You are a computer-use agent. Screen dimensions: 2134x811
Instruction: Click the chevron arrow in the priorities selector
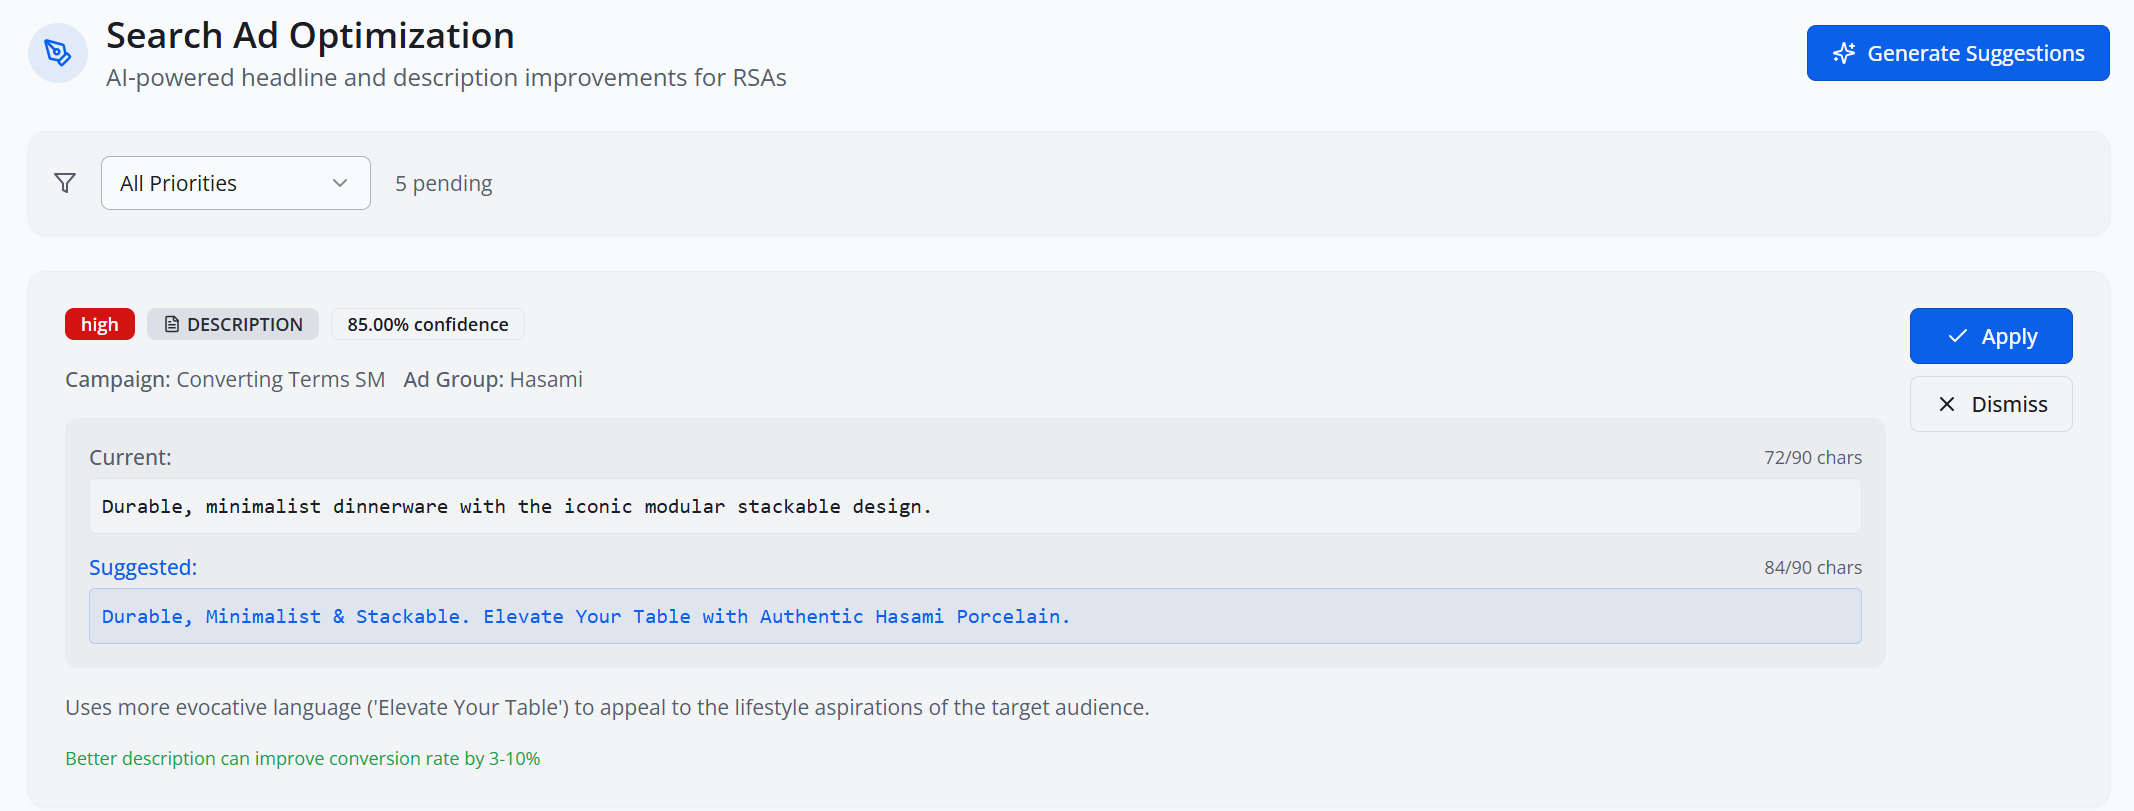click(x=340, y=183)
